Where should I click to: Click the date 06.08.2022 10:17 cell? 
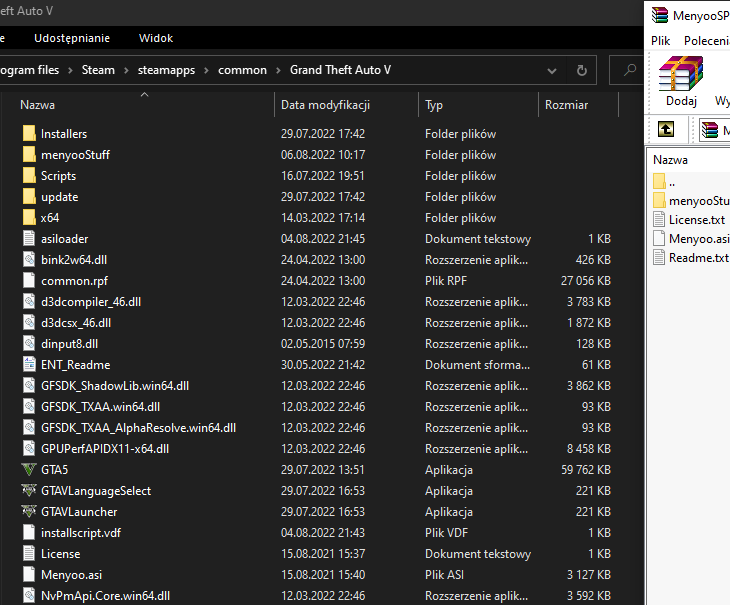323,155
